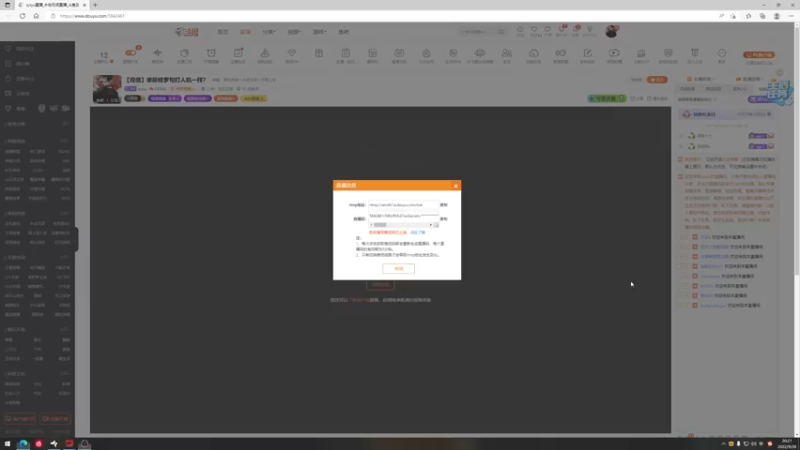The height and width of the screenshot is (450, 800).
Task: Click the alarm clock toolbar icon
Action: 211,53
